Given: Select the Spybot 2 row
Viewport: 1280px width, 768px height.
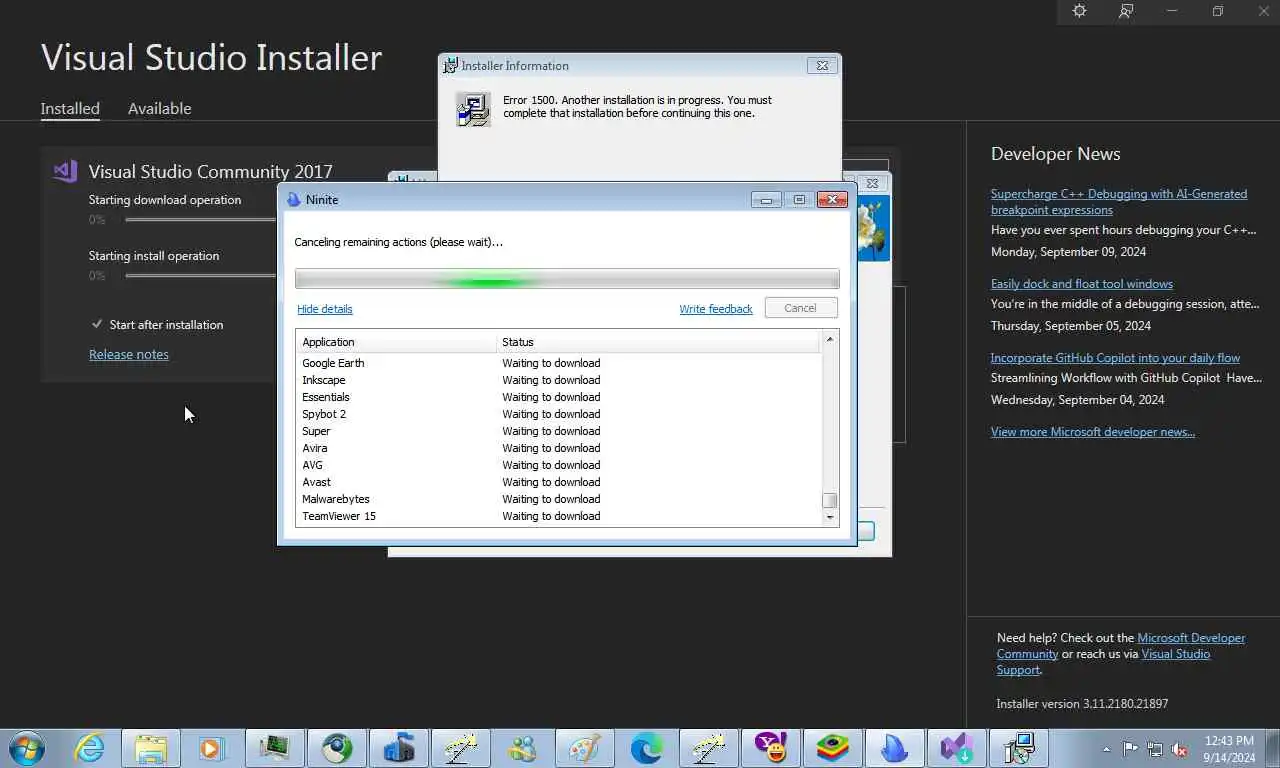Looking at the screenshot, I should tap(559, 414).
